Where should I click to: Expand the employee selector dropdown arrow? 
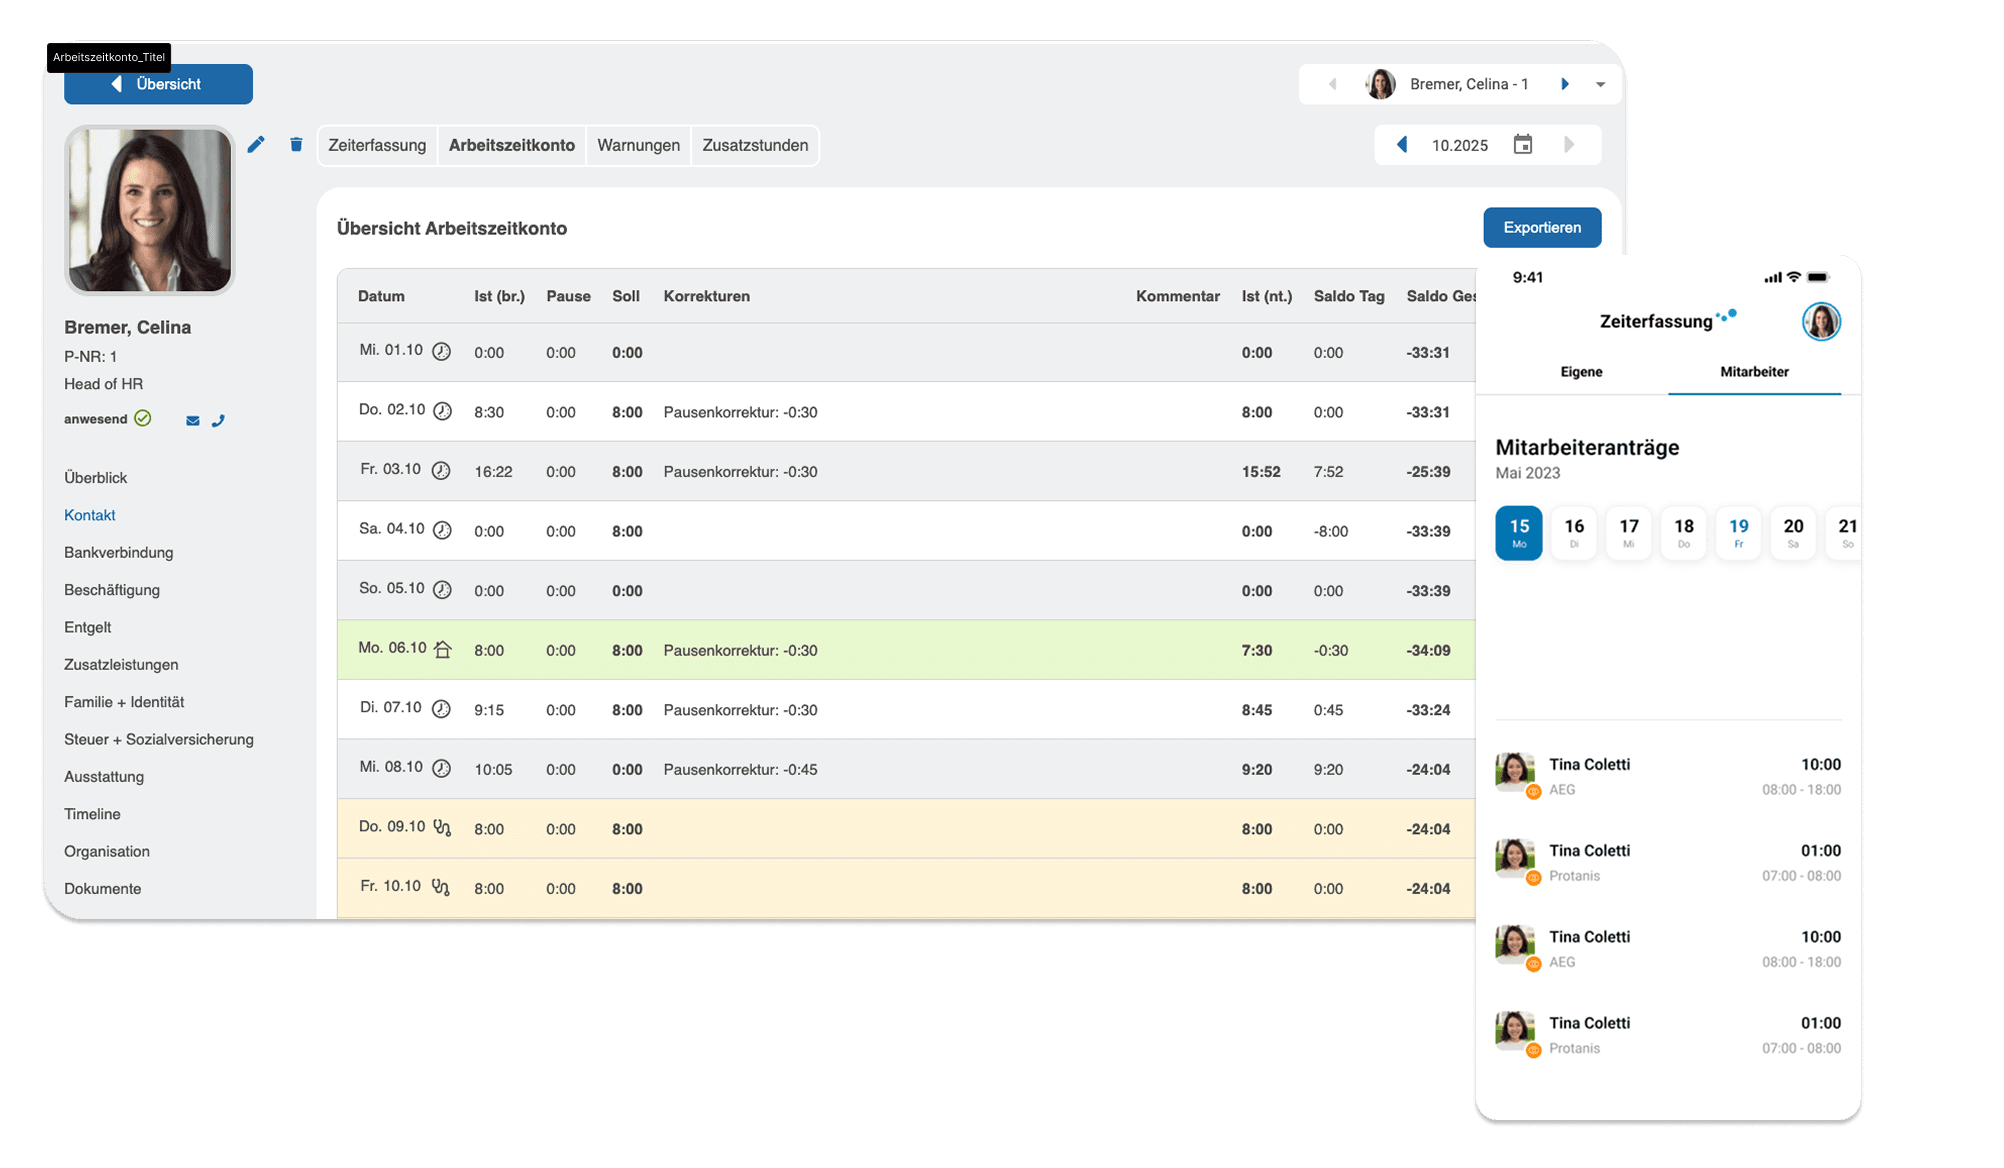(x=1600, y=84)
